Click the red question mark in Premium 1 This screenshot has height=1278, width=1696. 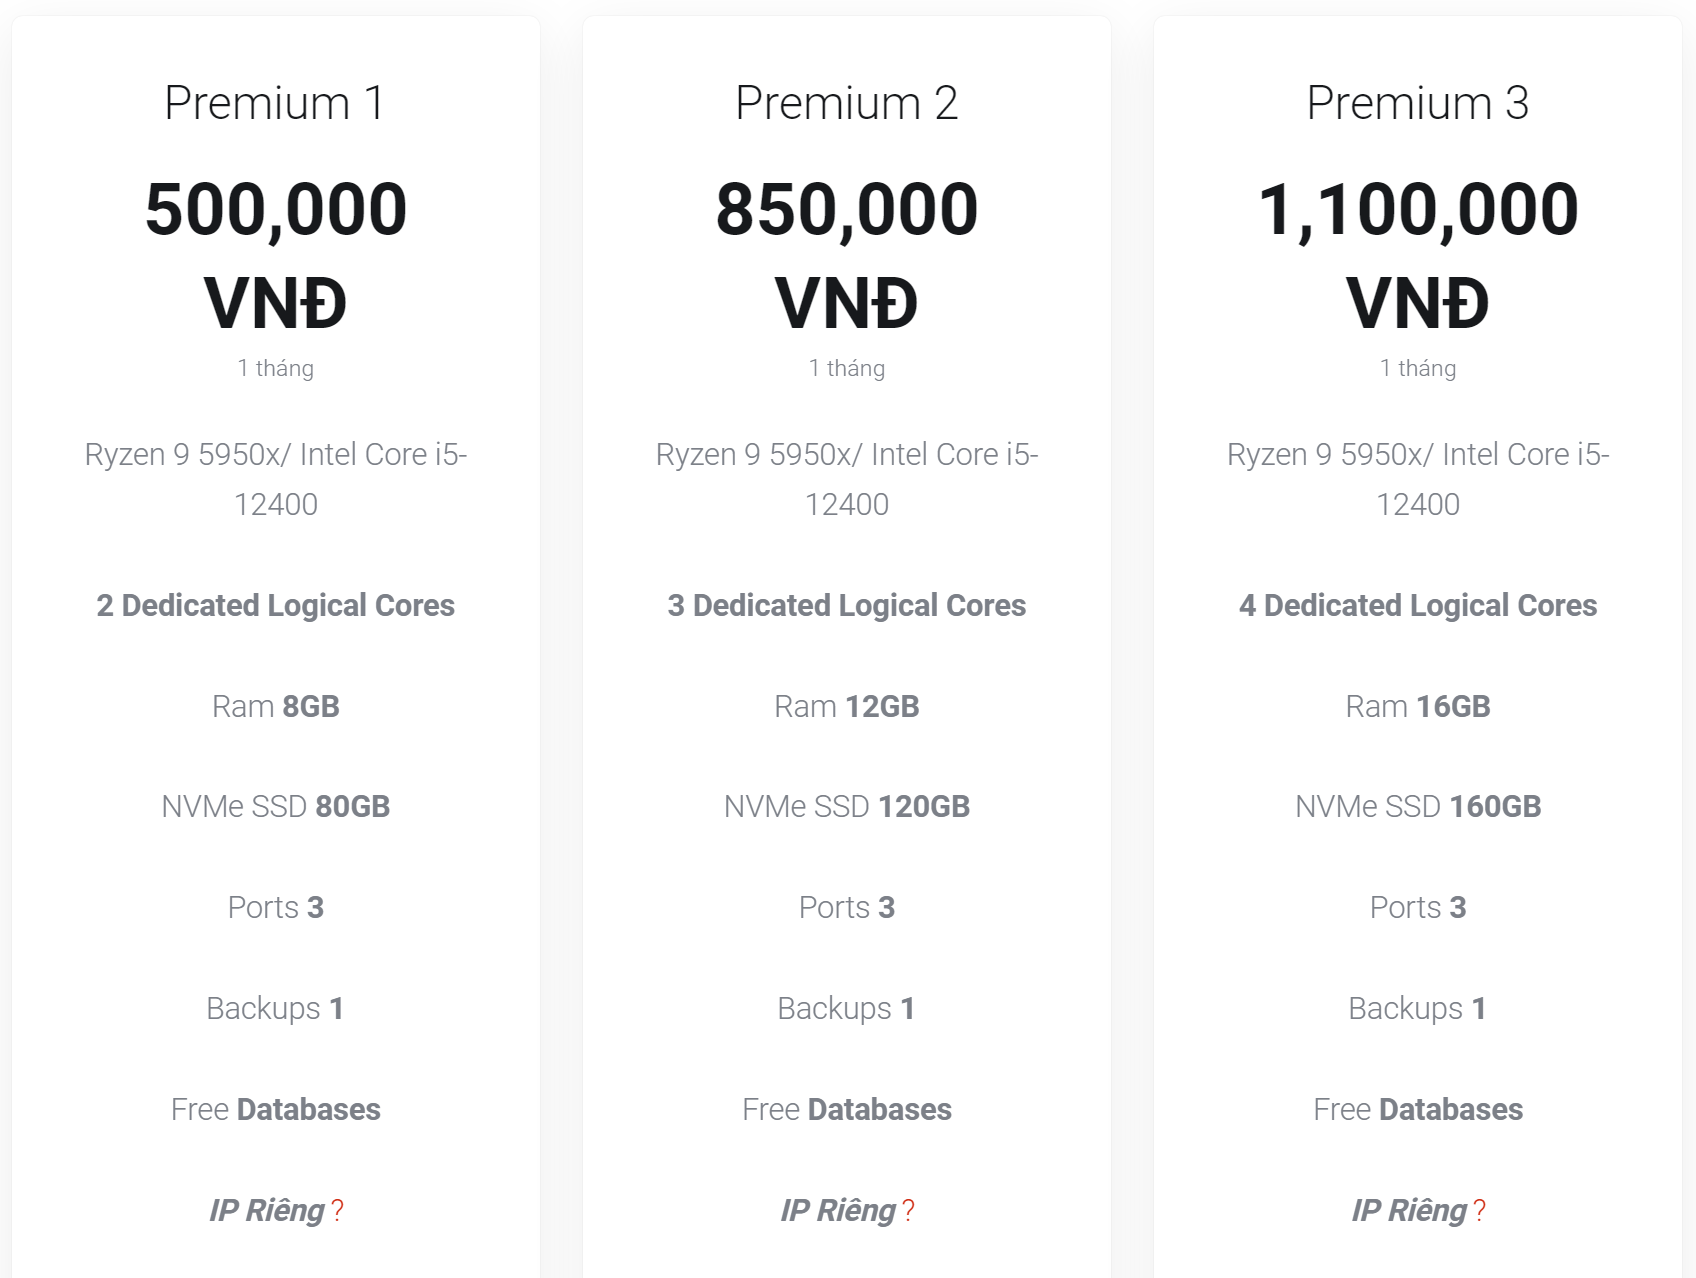pyautogui.click(x=337, y=1211)
